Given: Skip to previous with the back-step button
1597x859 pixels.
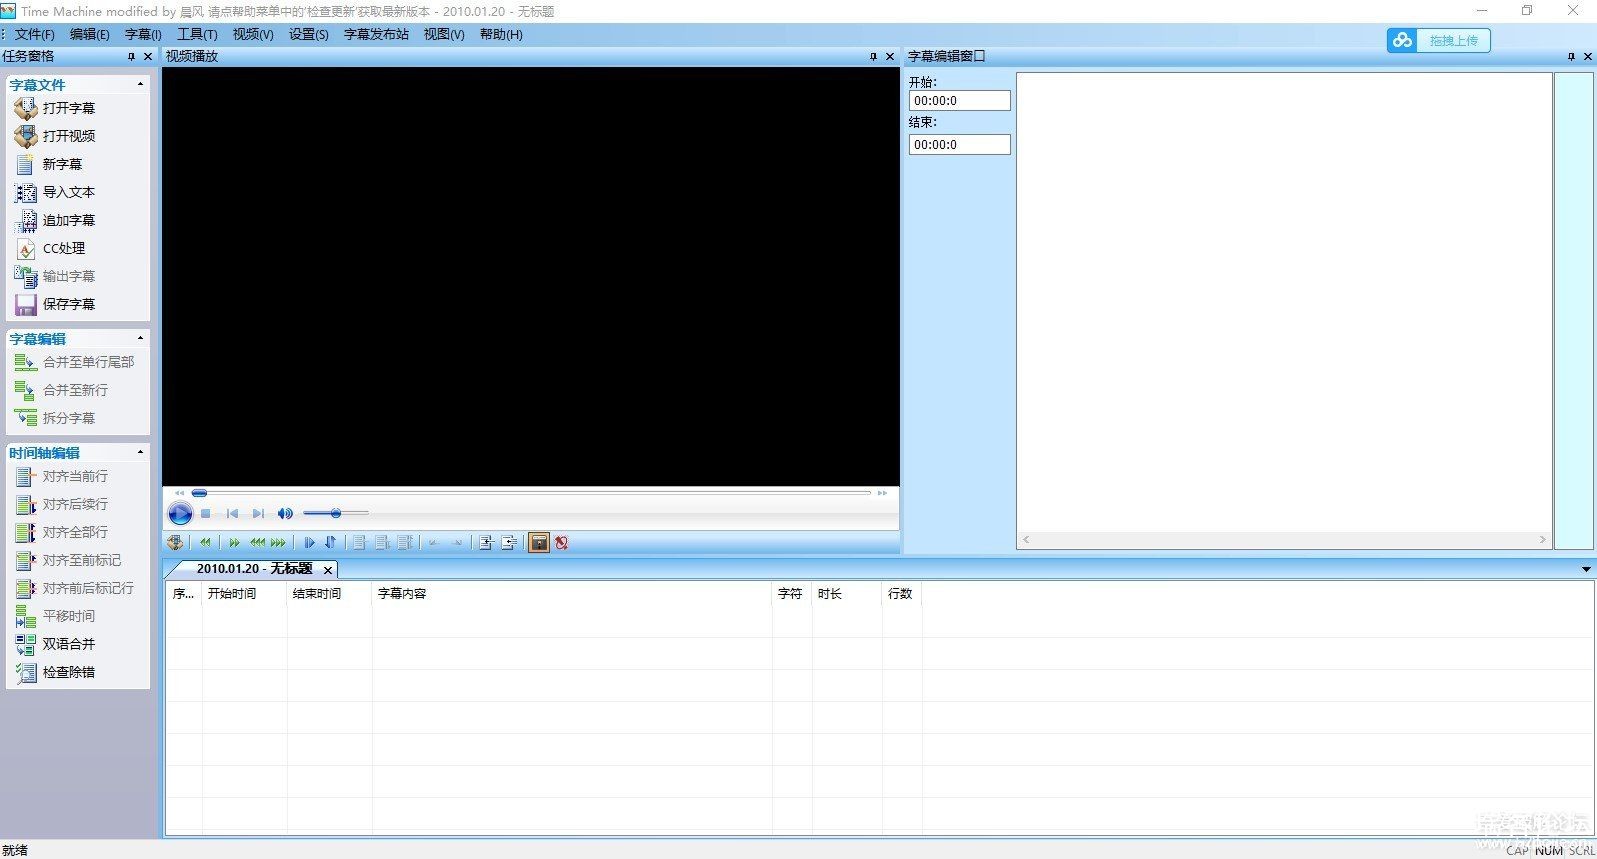Looking at the screenshot, I should pyautogui.click(x=232, y=513).
